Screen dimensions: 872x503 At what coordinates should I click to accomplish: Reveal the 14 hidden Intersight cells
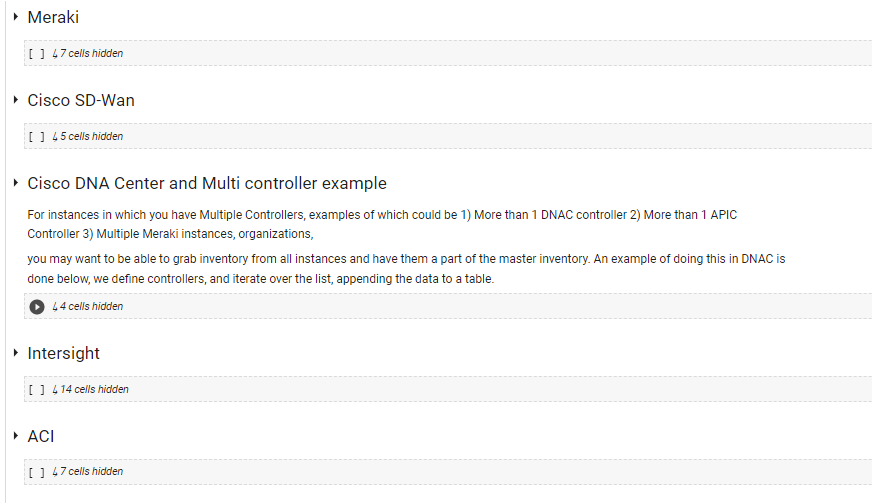click(94, 390)
